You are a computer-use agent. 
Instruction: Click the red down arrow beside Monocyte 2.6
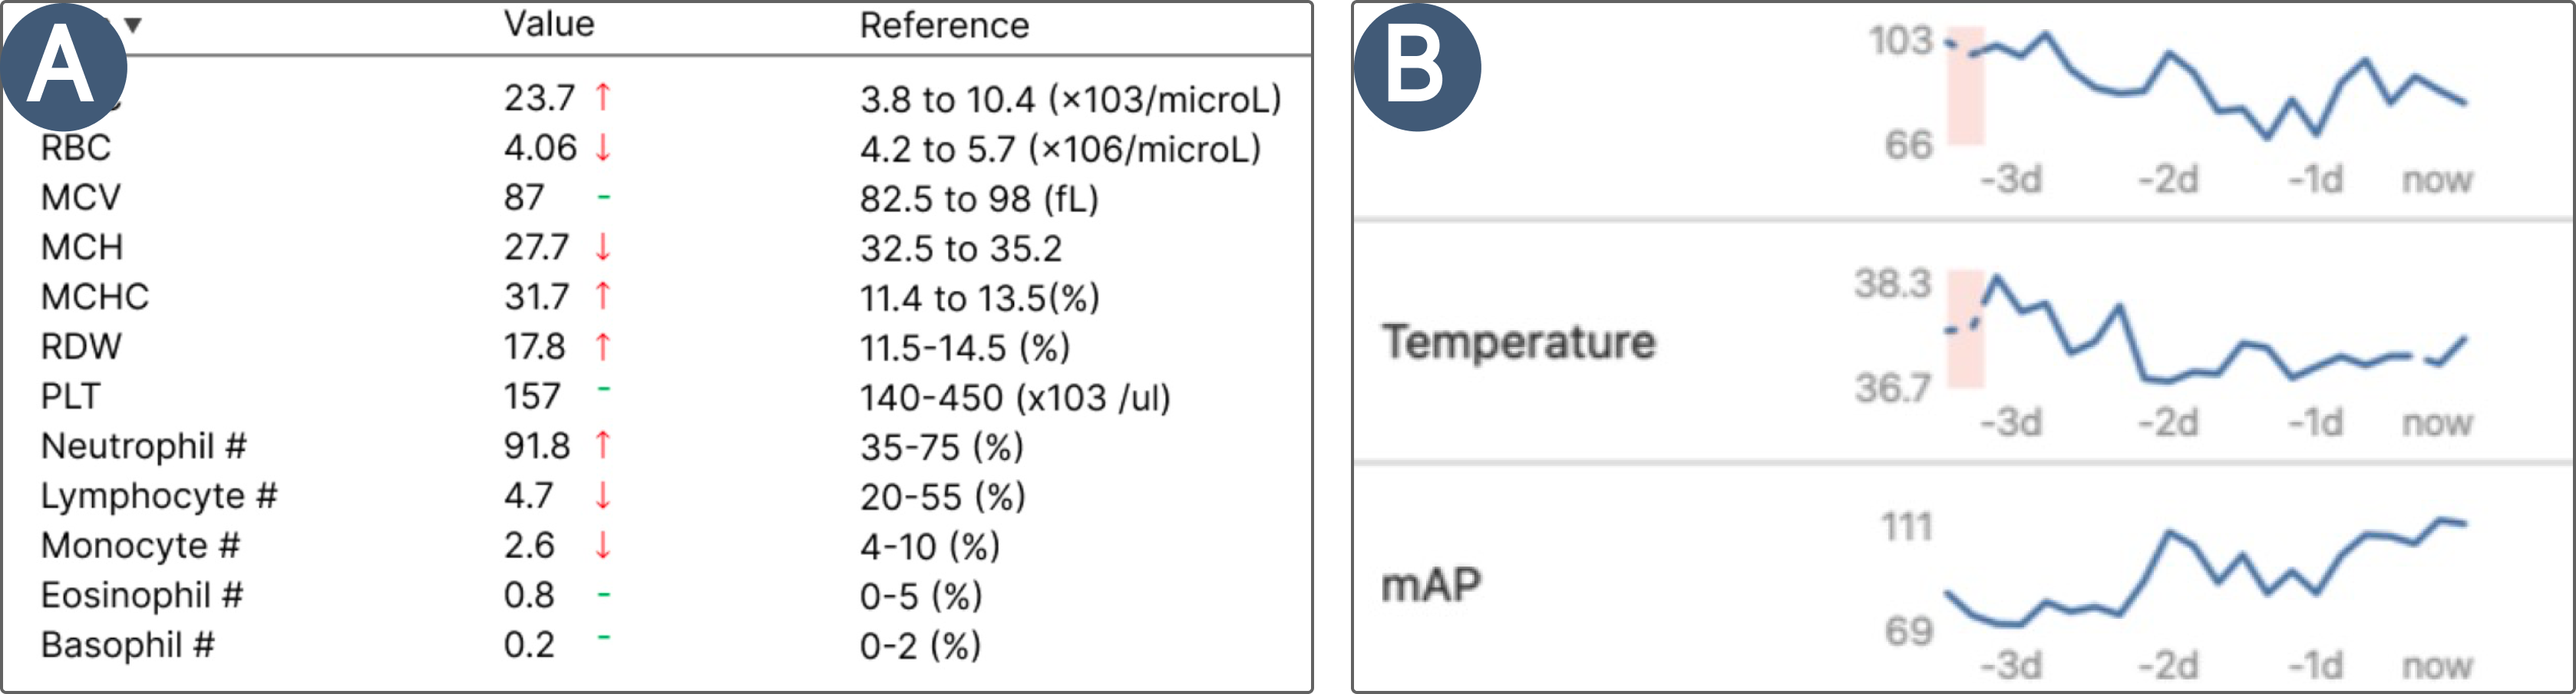click(603, 545)
